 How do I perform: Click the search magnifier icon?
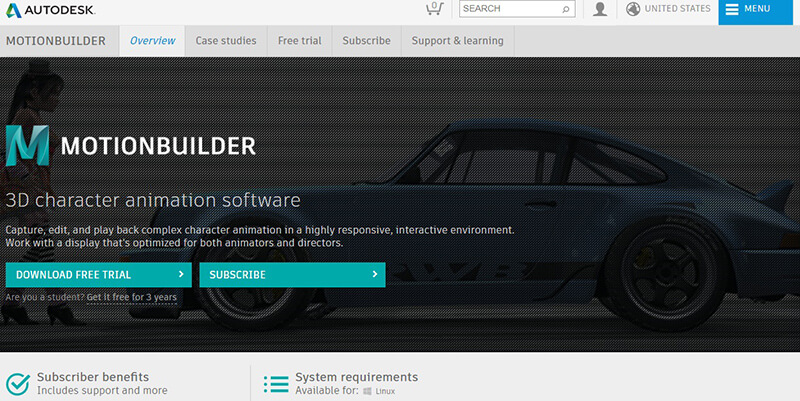[565, 9]
